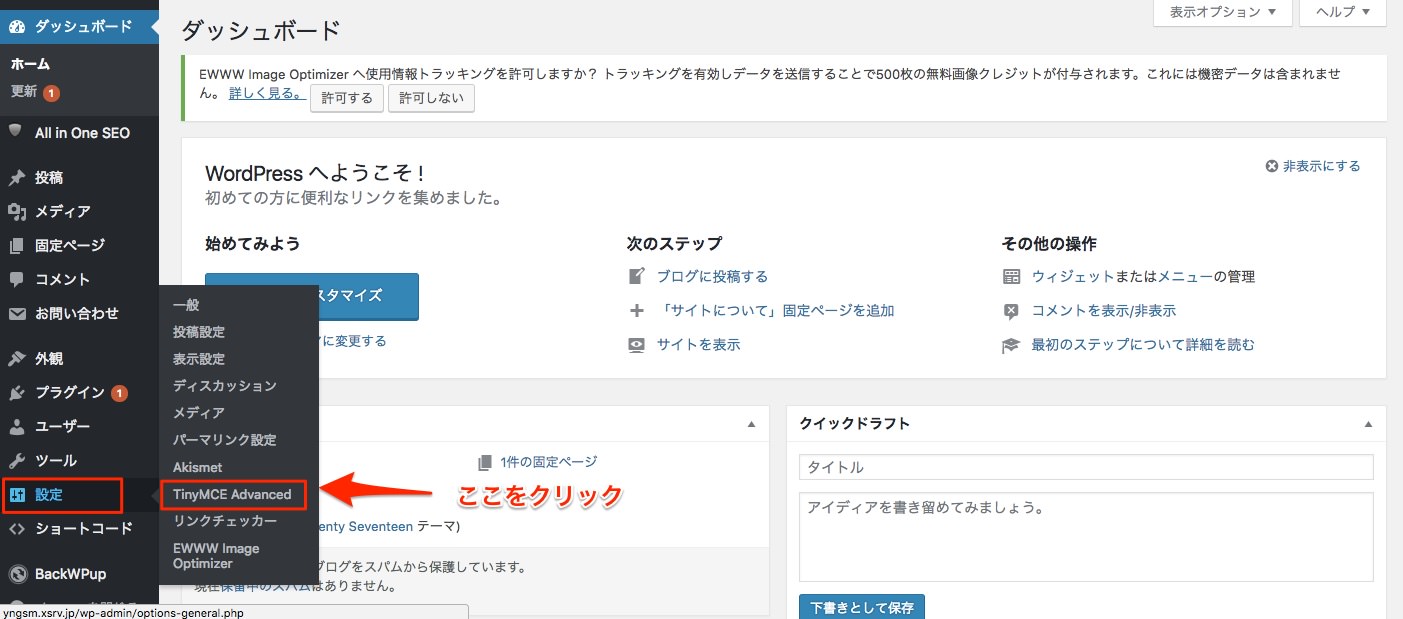Select リンクチェッカー in the settings submenu
Screen dimensions: 1403x619
point(225,521)
